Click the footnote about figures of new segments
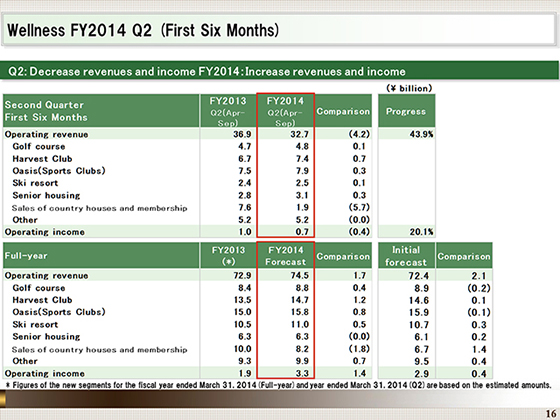560x420 pixels. [279, 385]
